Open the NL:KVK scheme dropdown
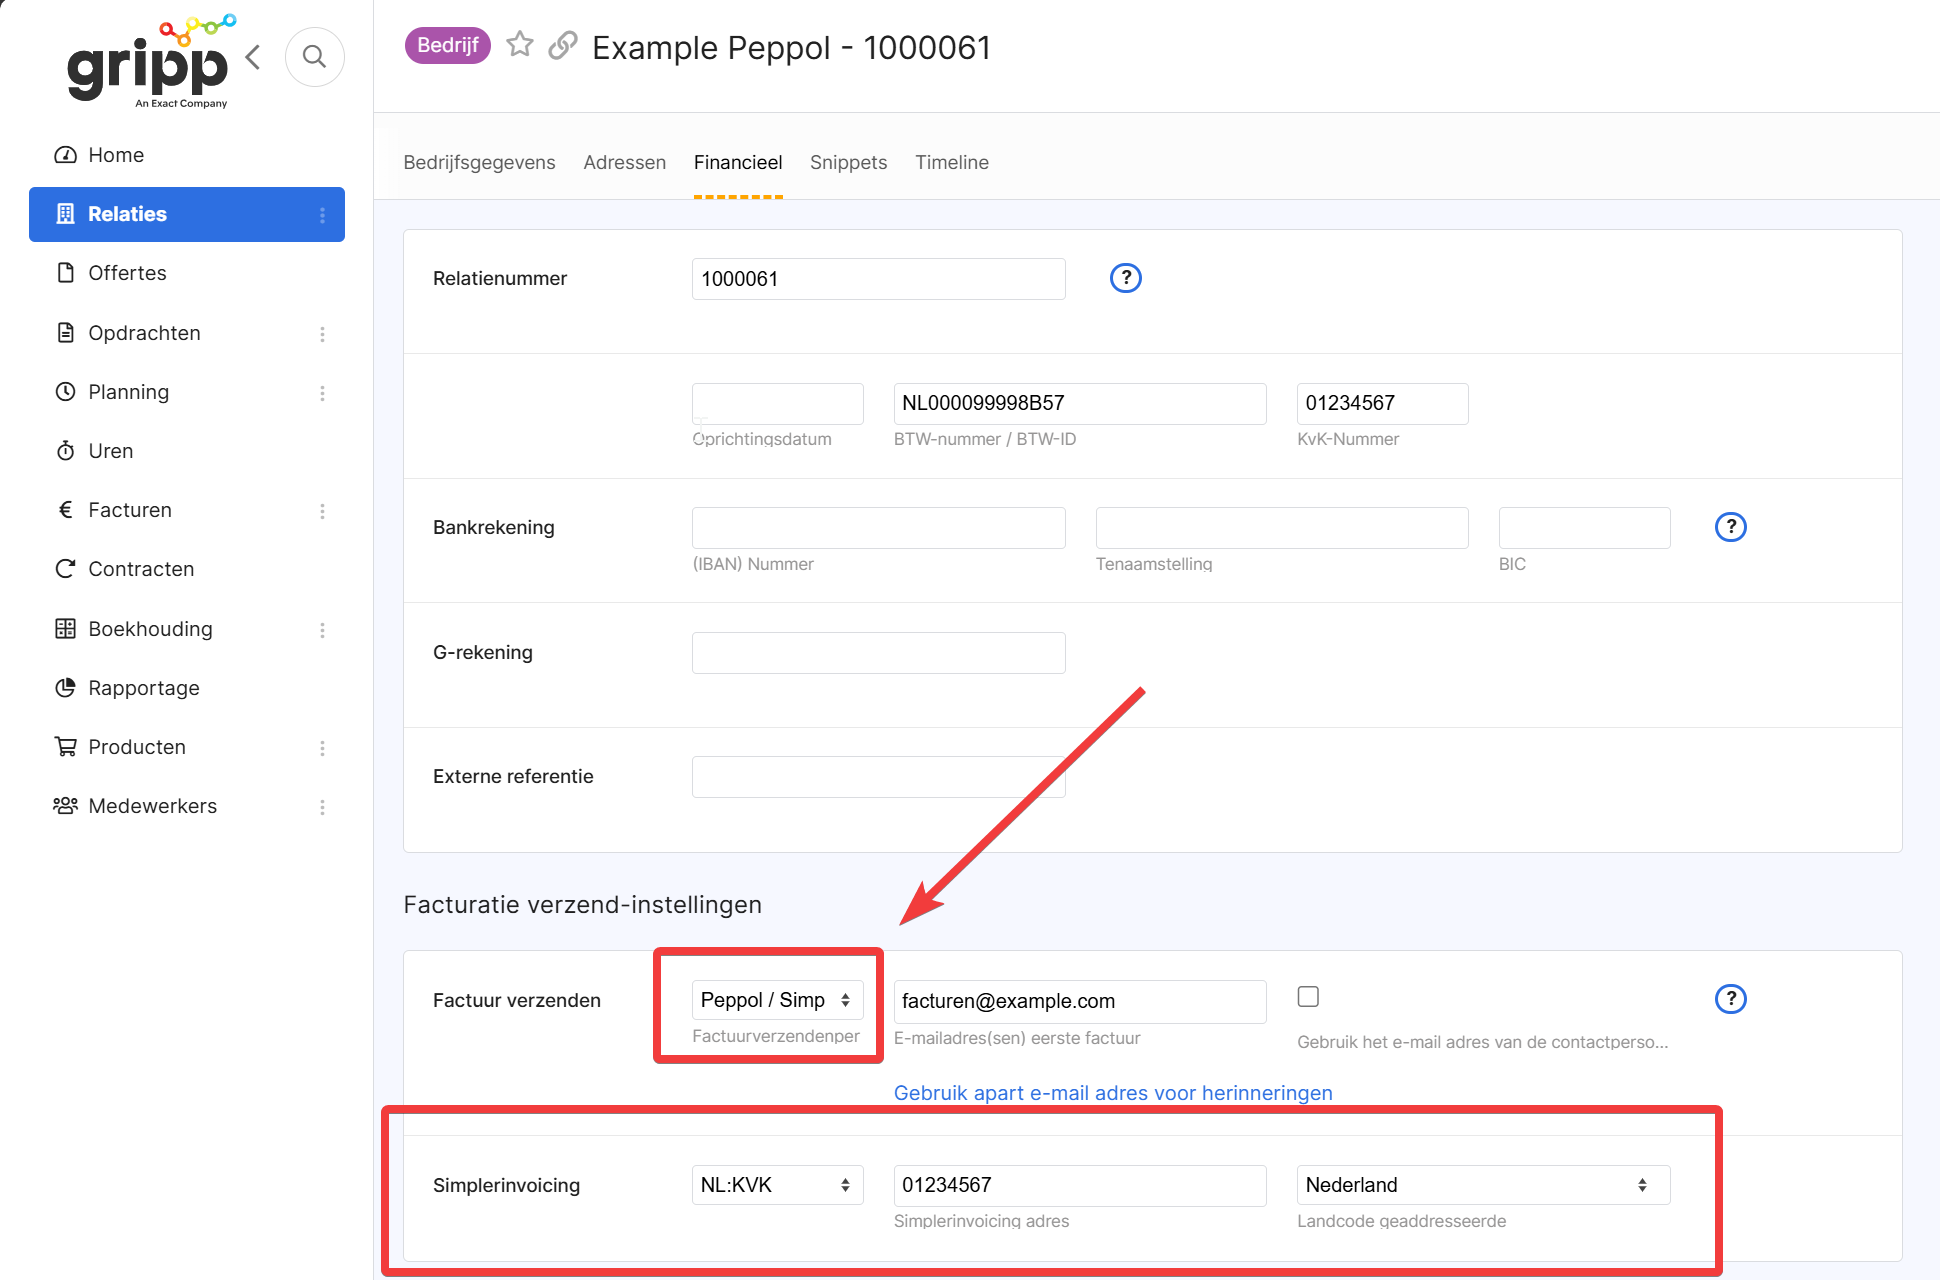The width and height of the screenshot is (1940, 1280). [x=777, y=1185]
